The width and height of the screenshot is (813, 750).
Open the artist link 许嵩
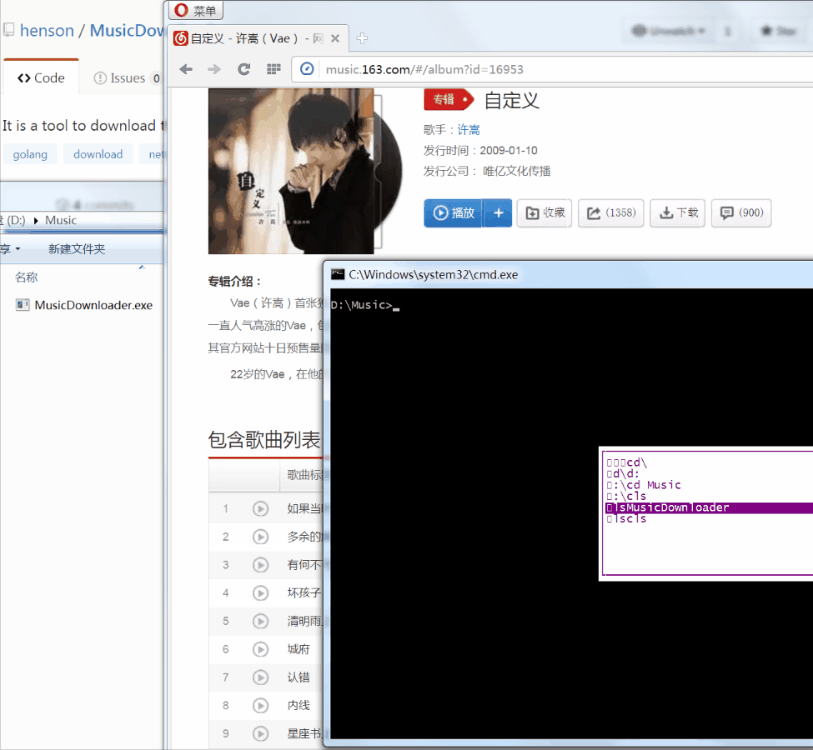[468, 130]
